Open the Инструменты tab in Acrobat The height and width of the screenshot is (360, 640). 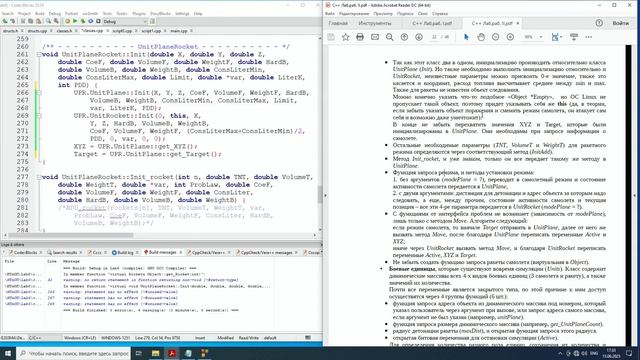pos(374,23)
